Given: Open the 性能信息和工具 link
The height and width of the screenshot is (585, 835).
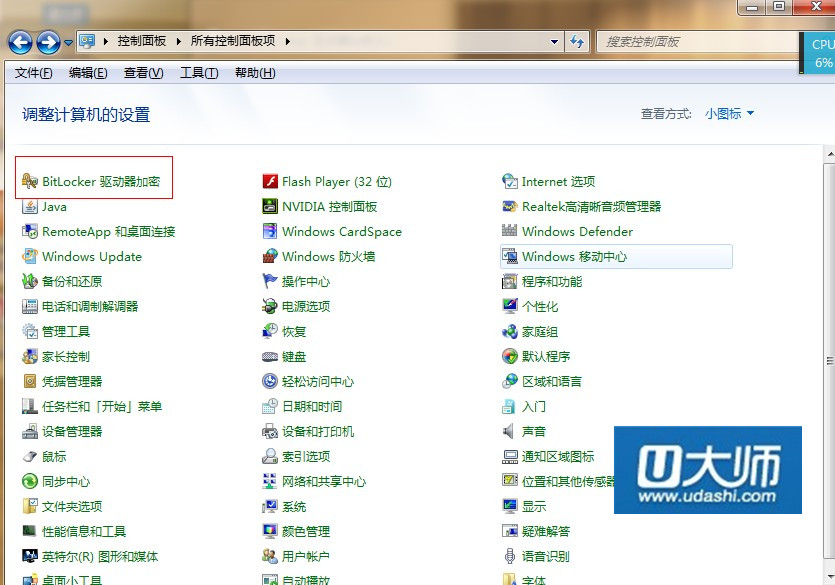Looking at the screenshot, I should pos(84,532).
